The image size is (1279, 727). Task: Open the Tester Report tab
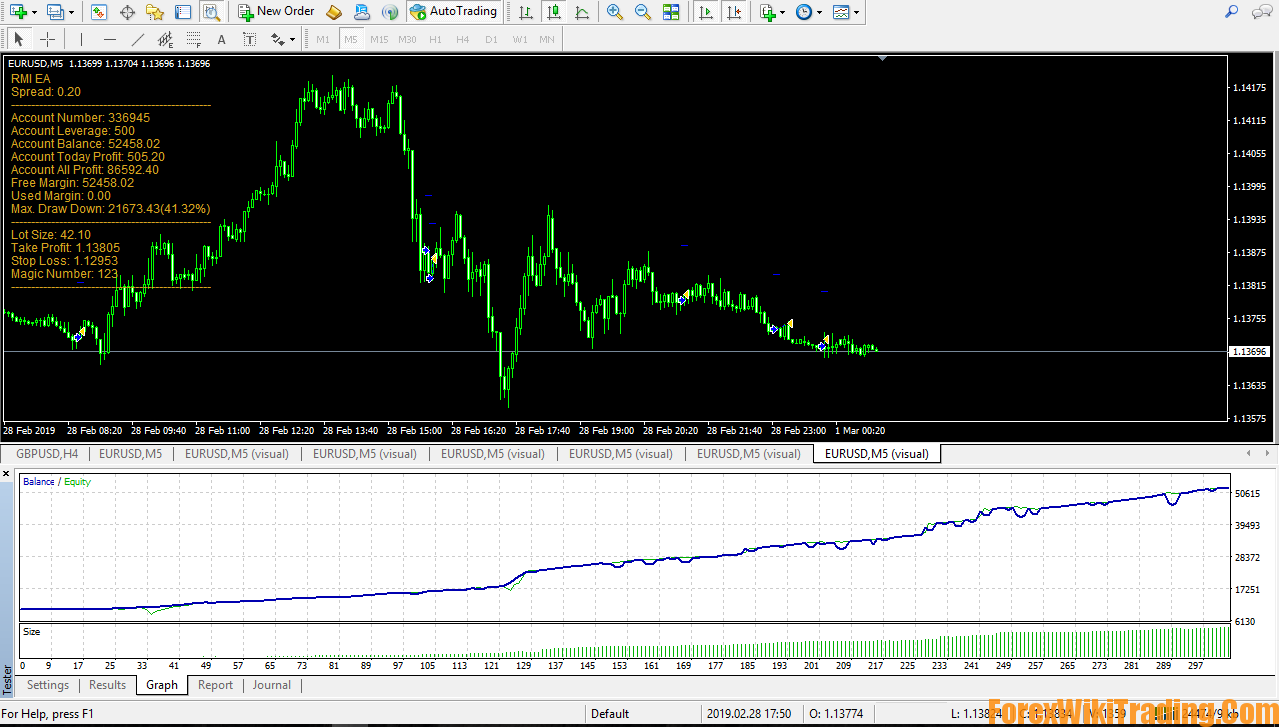pos(215,685)
